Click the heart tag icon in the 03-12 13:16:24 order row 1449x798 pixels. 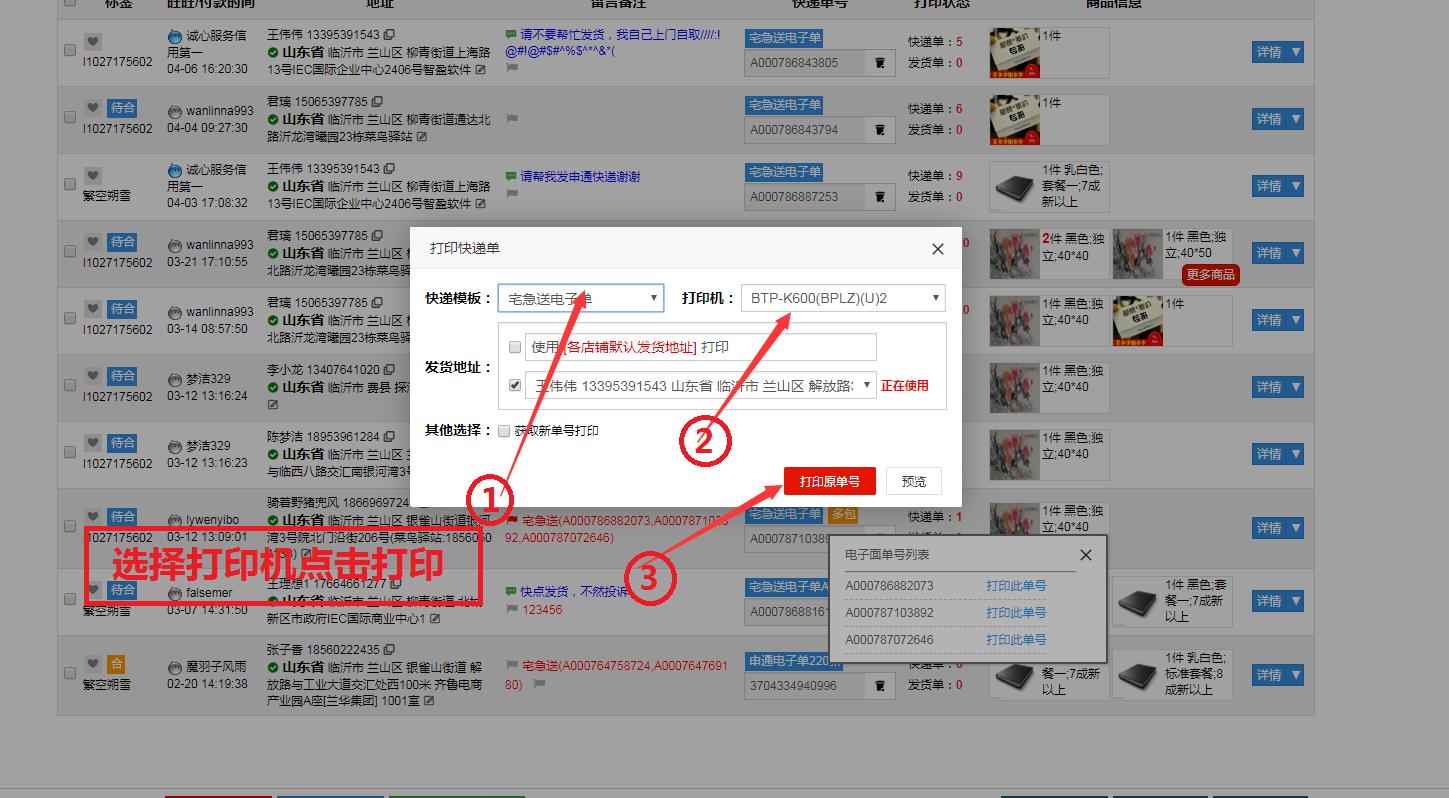click(92, 376)
